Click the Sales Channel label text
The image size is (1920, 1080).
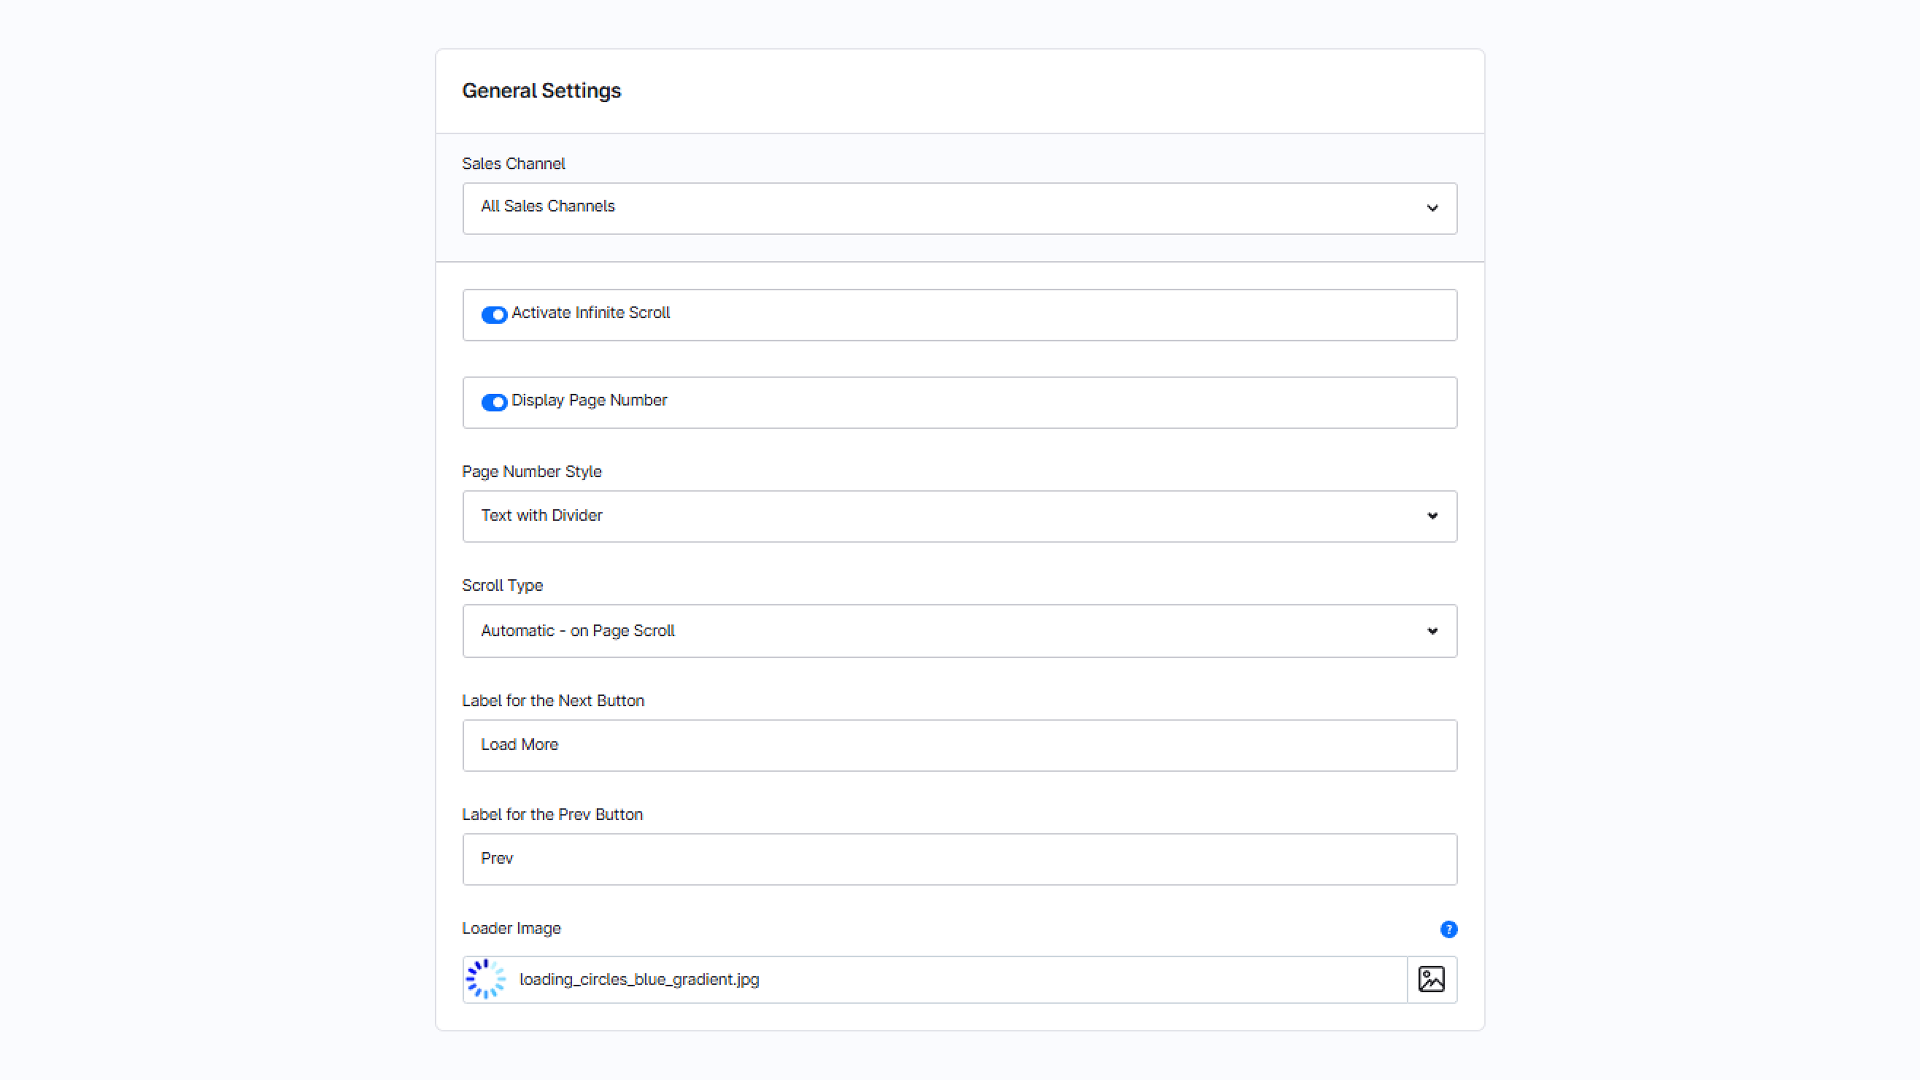pyautogui.click(x=513, y=164)
